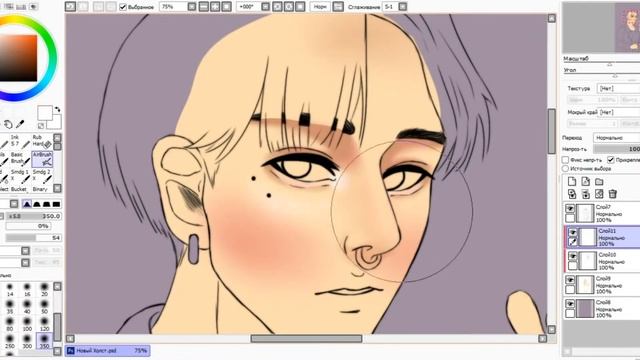Image resolution: width=640 pixels, height=360 pixels.
Task: Choose the flat hard brush edge shape
Action: (x=56, y=204)
